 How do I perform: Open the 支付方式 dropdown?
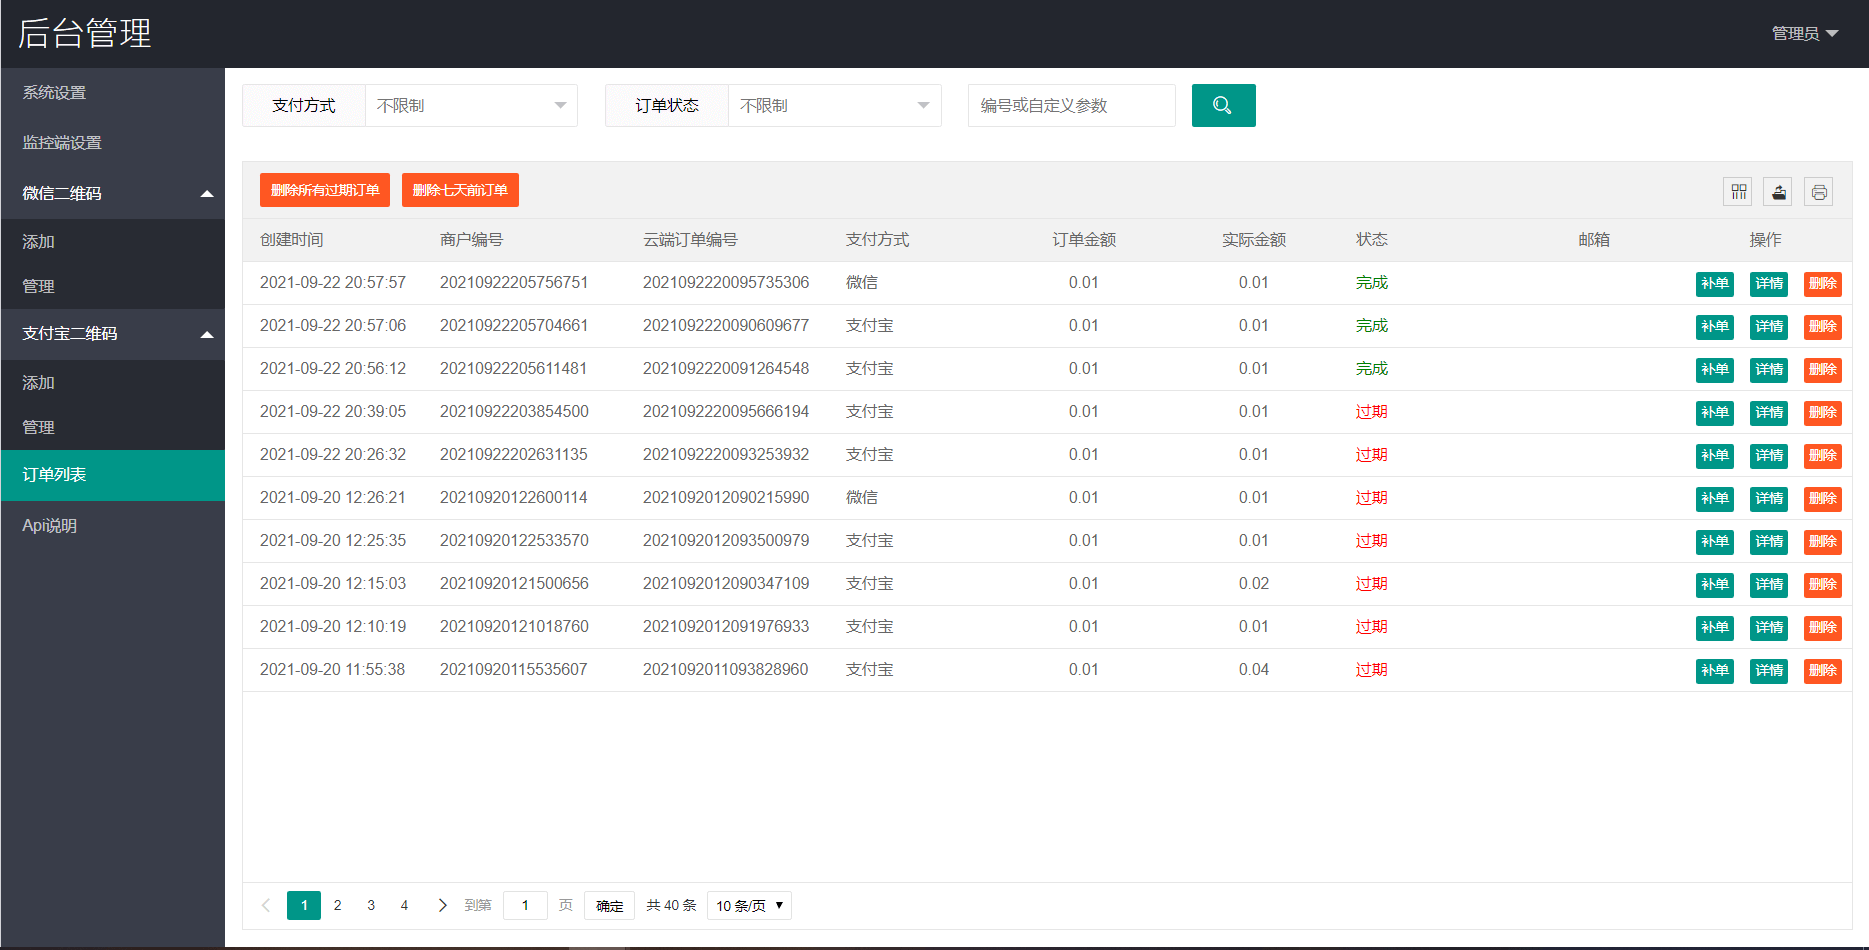[470, 106]
